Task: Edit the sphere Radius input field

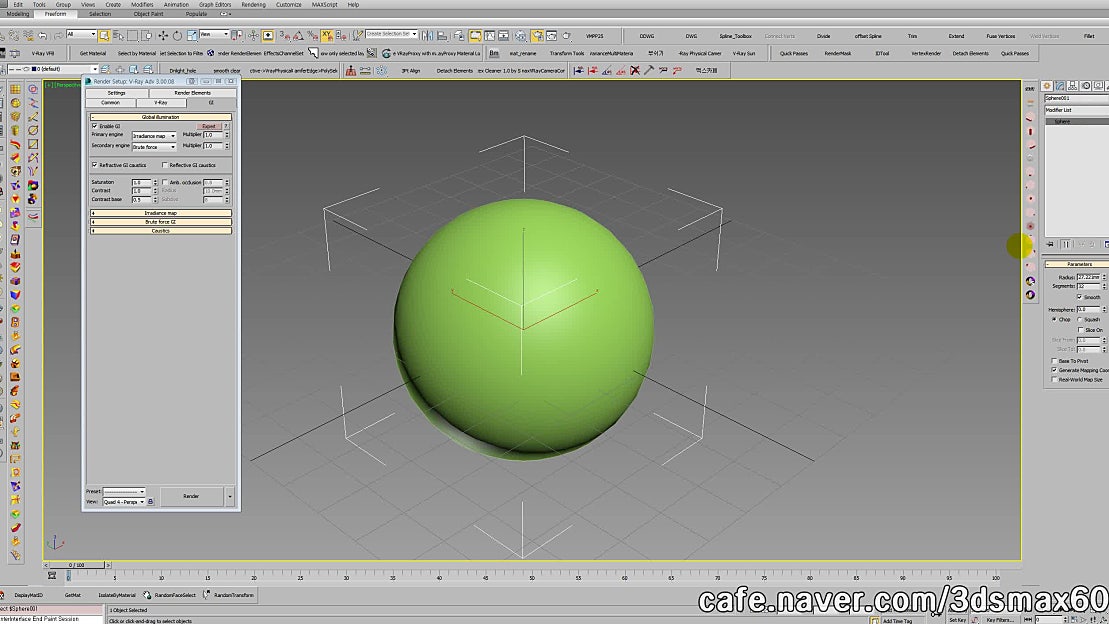Action: (x=1088, y=276)
